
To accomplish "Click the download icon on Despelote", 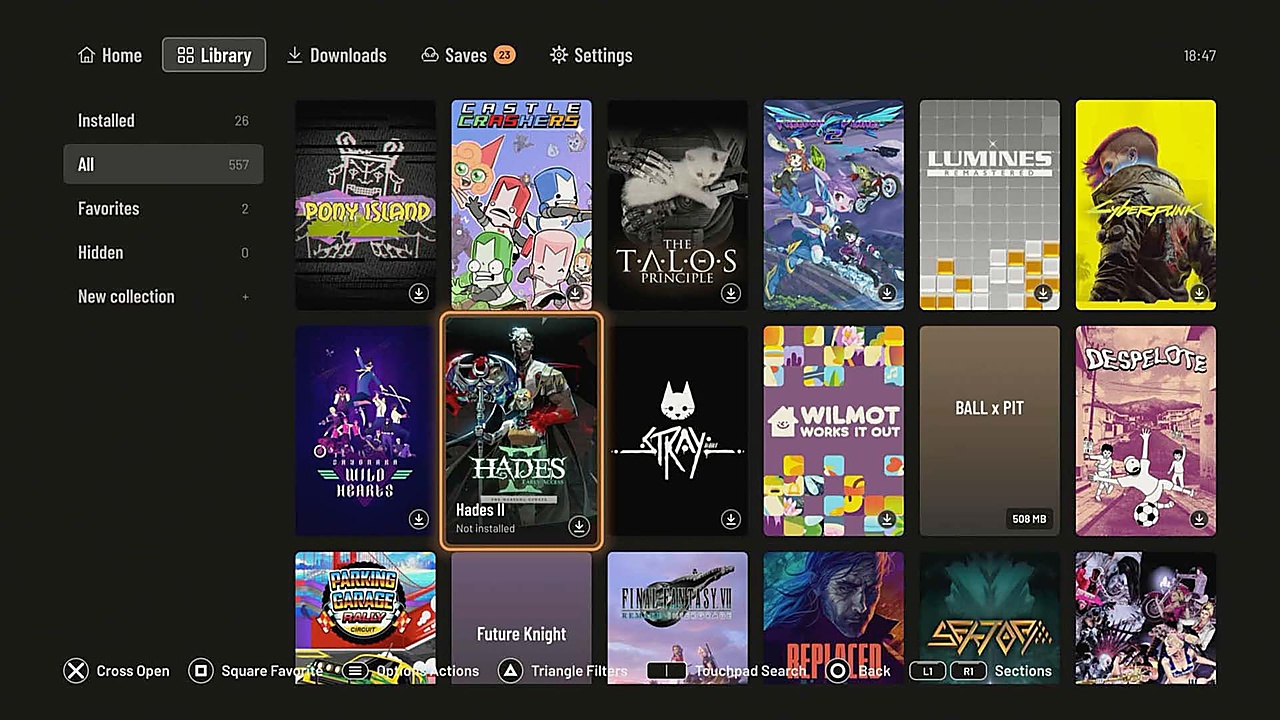I will [1199, 519].
